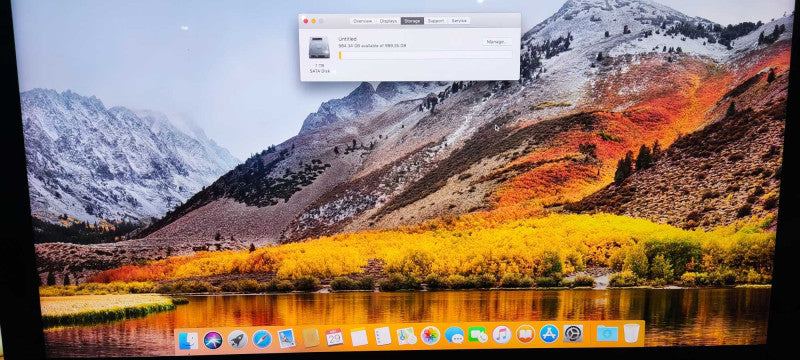This screenshot has height=360, width=800.
Task: Open the Photos pinwheel icon
Action: (431, 336)
